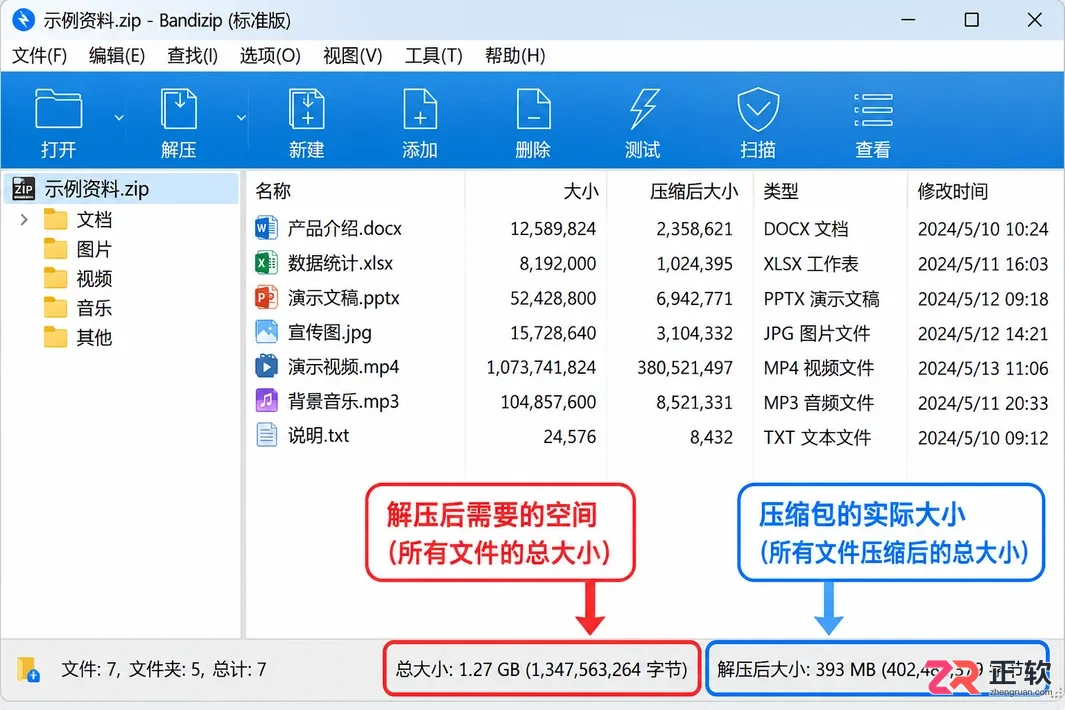Click the Bandizip title bar app icon
1065x710 pixels.
24,20
